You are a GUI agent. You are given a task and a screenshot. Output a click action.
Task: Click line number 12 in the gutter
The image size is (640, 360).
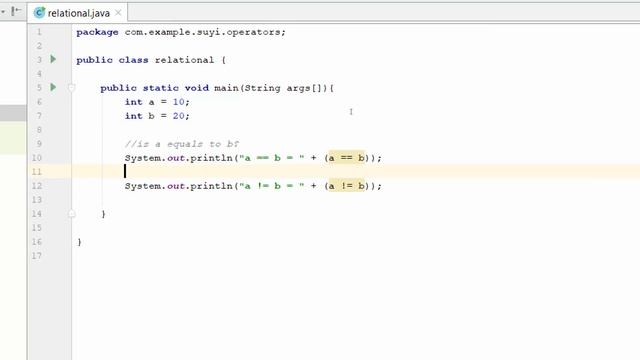click(37, 186)
